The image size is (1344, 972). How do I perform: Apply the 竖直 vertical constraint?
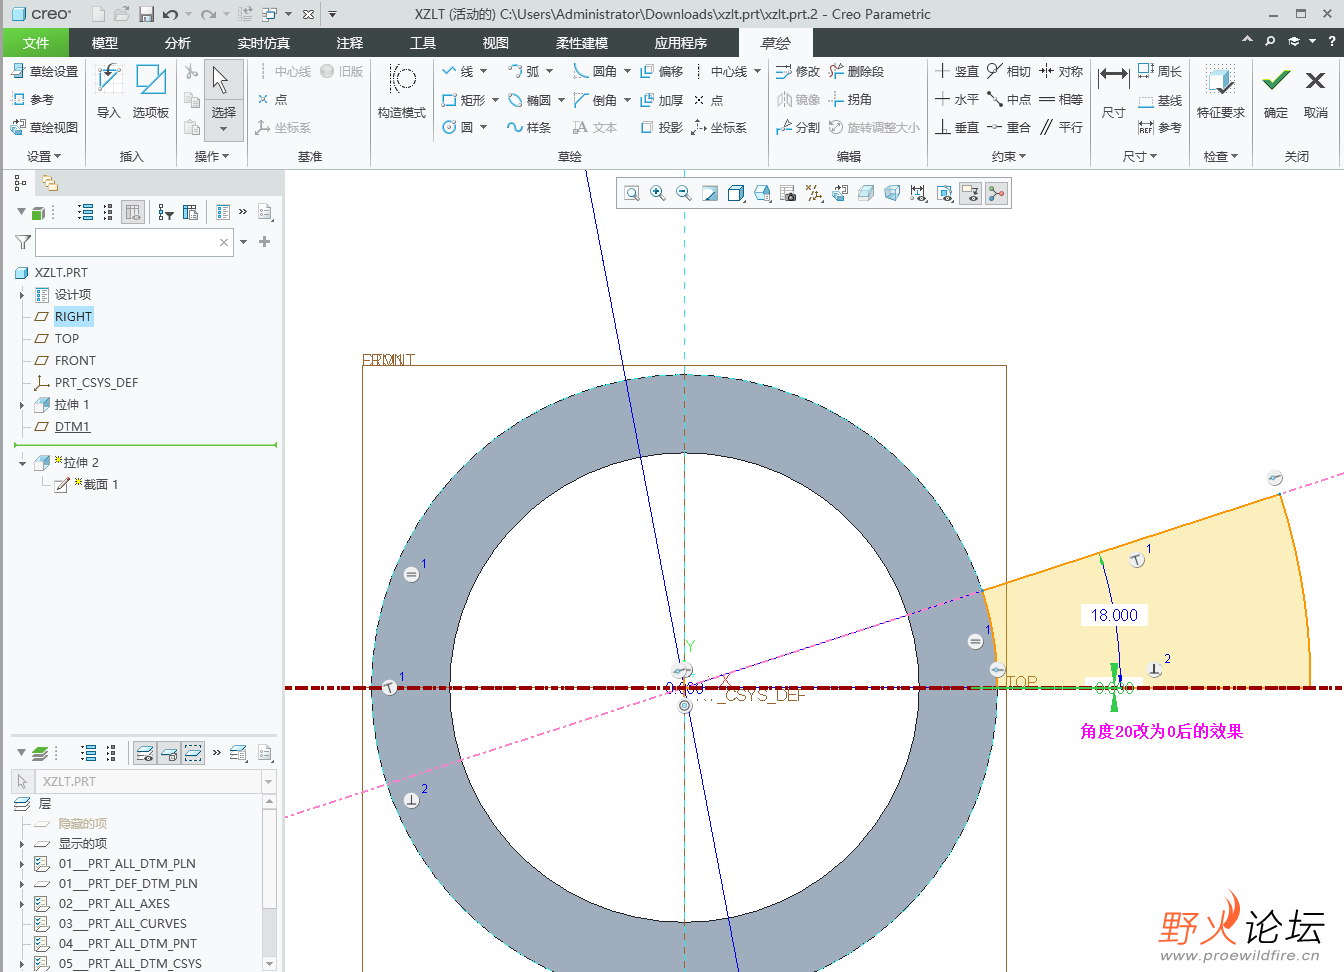[x=957, y=72]
